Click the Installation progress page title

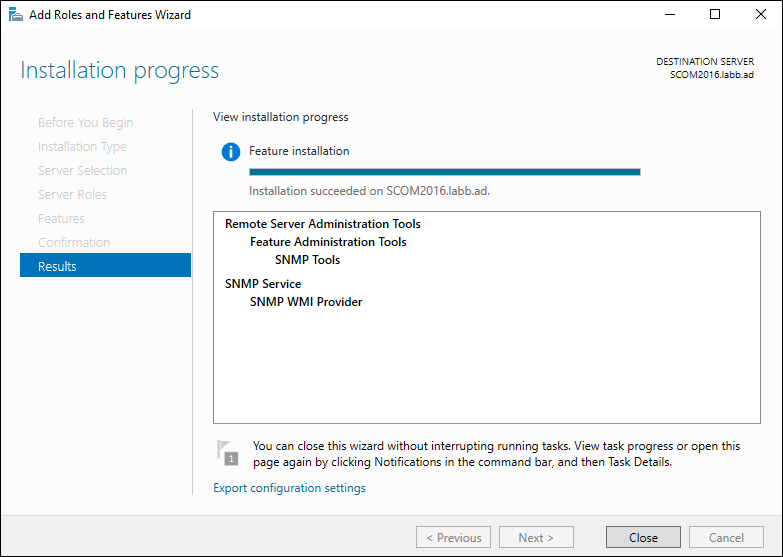coord(119,70)
